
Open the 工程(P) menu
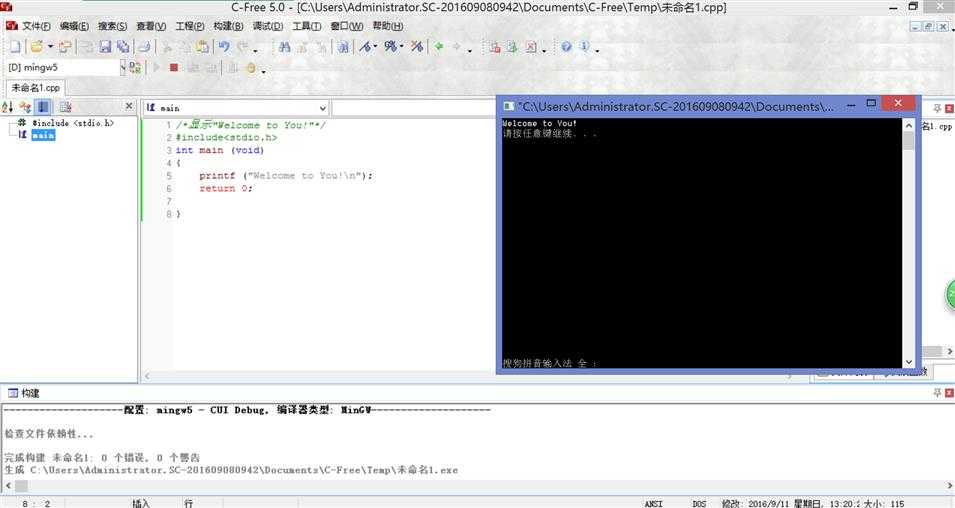point(190,26)
